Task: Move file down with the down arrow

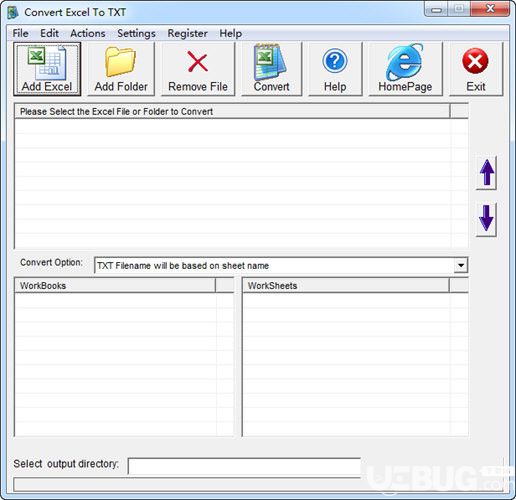Action: (486, 219)
